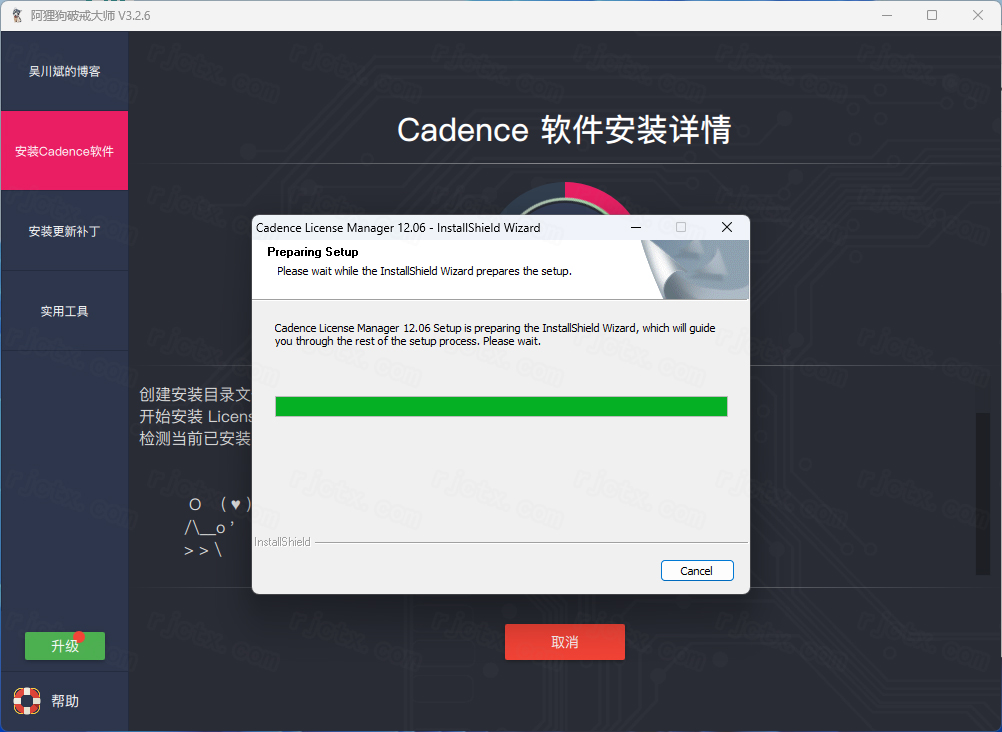Click the red 取消 button
This screenshot has width=1002, height=732.
tap(565, 642)
